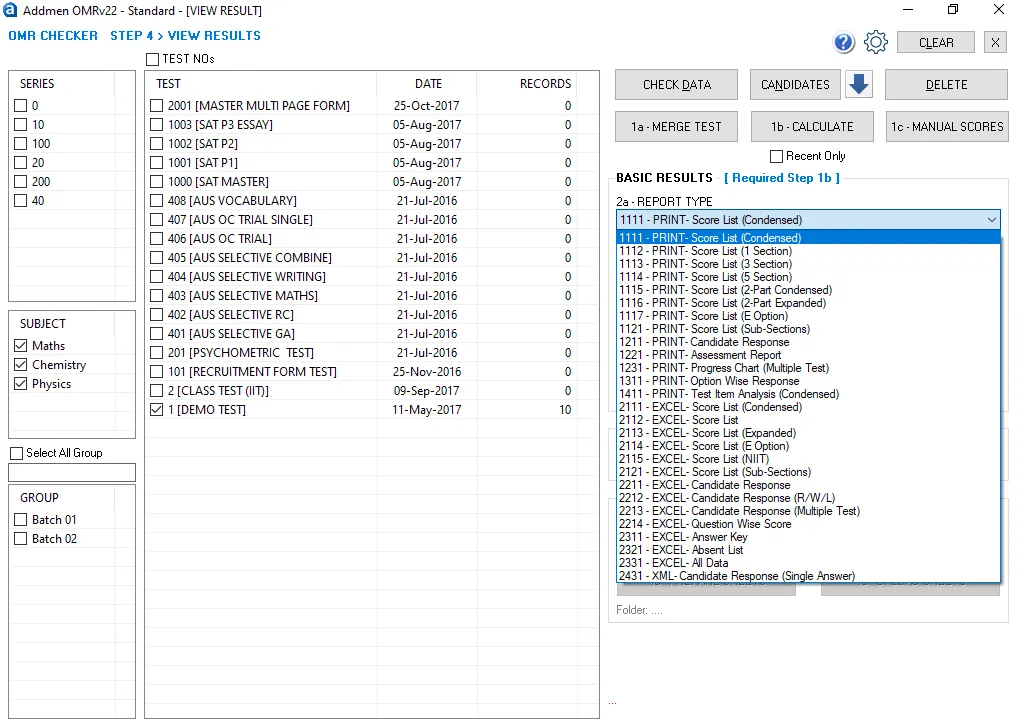This screenshot has width=1024, height=727.
Task: Open the blue help question mark icon
Action: [844, 42]
